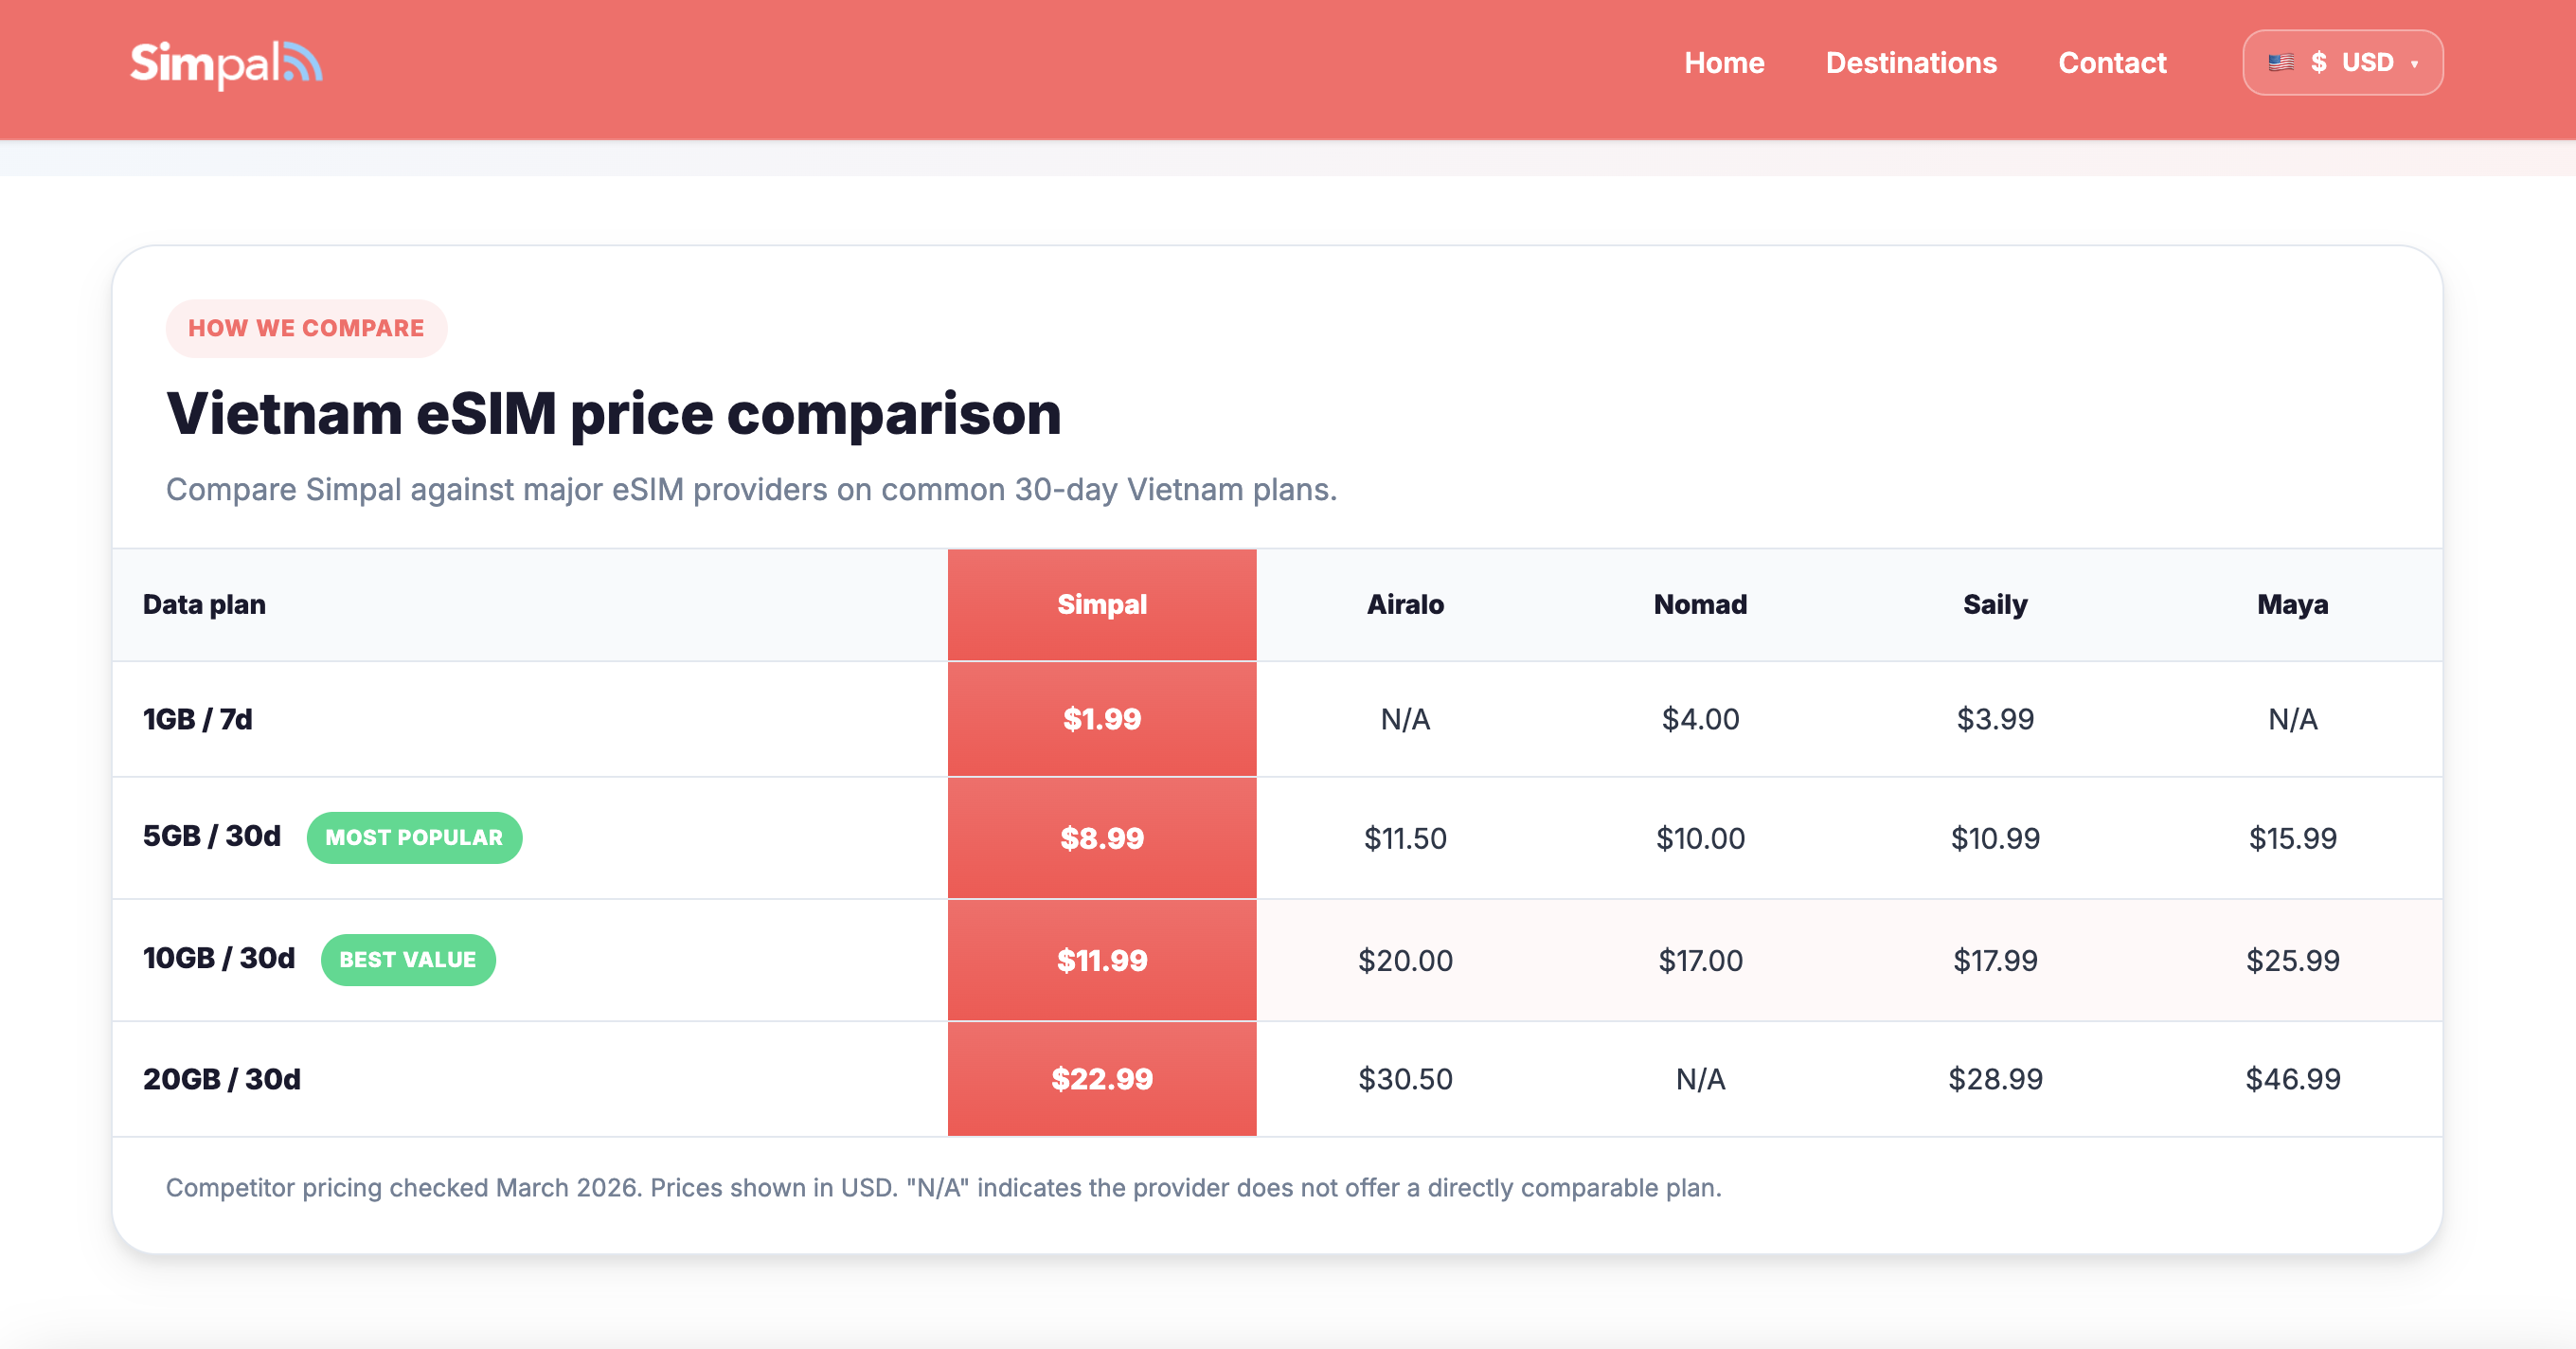2576x1349 pixels.
Task: Open the Contact page
Action: point(2112,63)
